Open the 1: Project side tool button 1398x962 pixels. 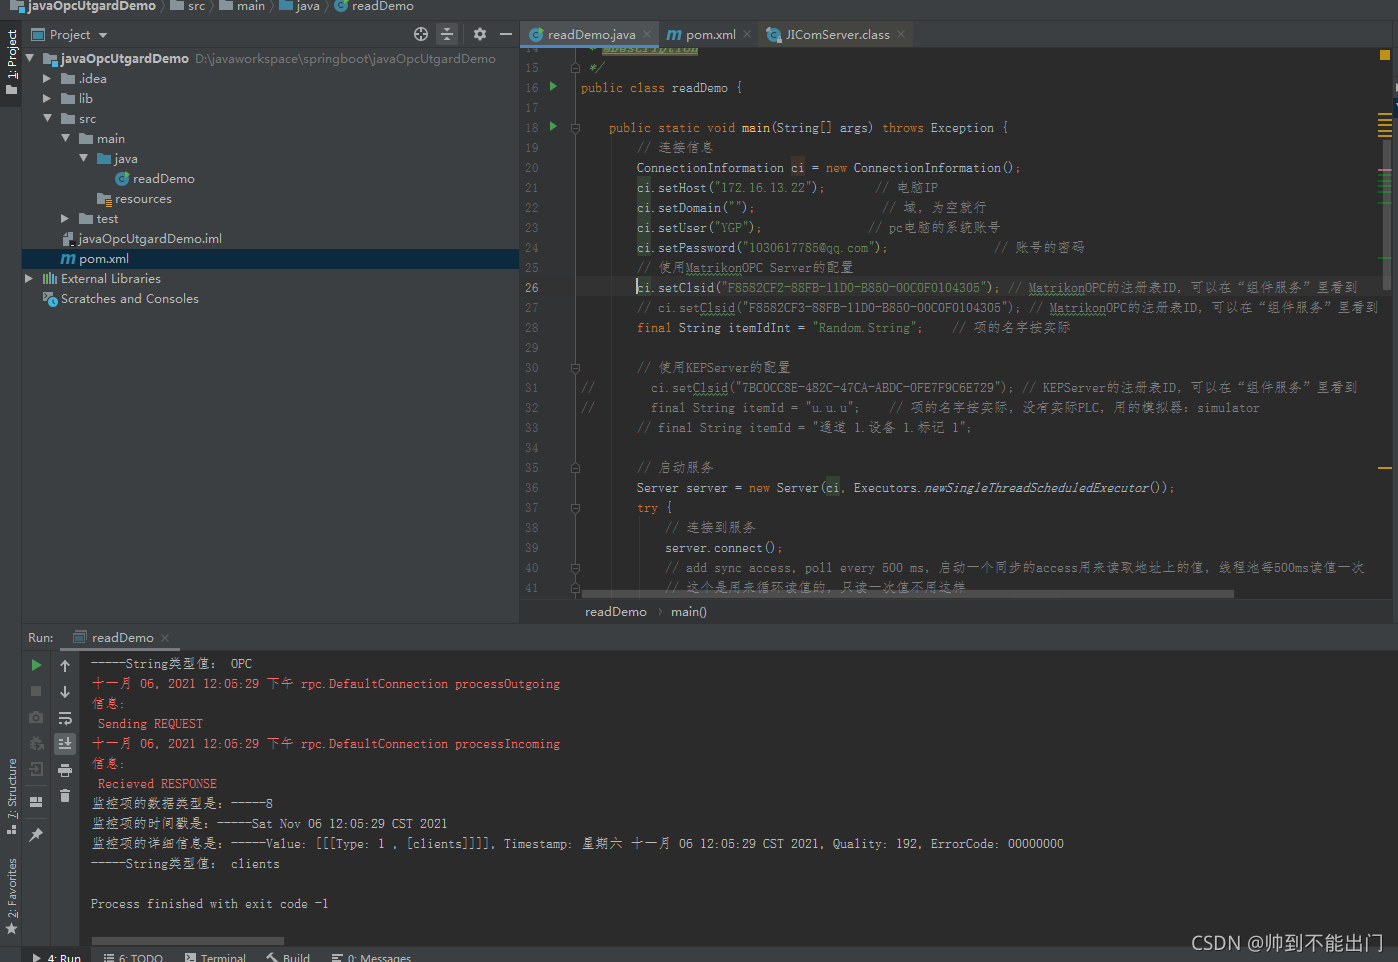coord(11,62)
